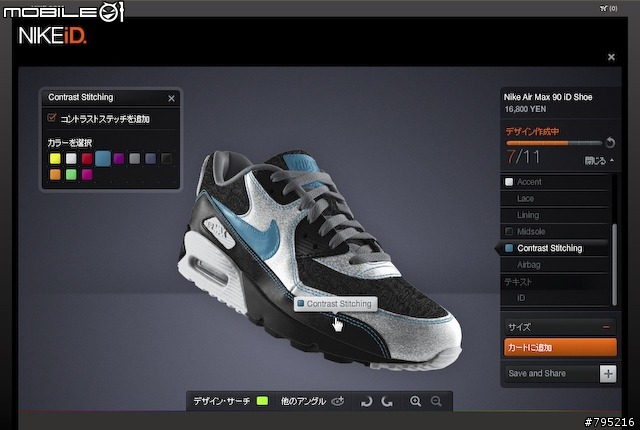Click the steps list scrollbar

[614, 264]
